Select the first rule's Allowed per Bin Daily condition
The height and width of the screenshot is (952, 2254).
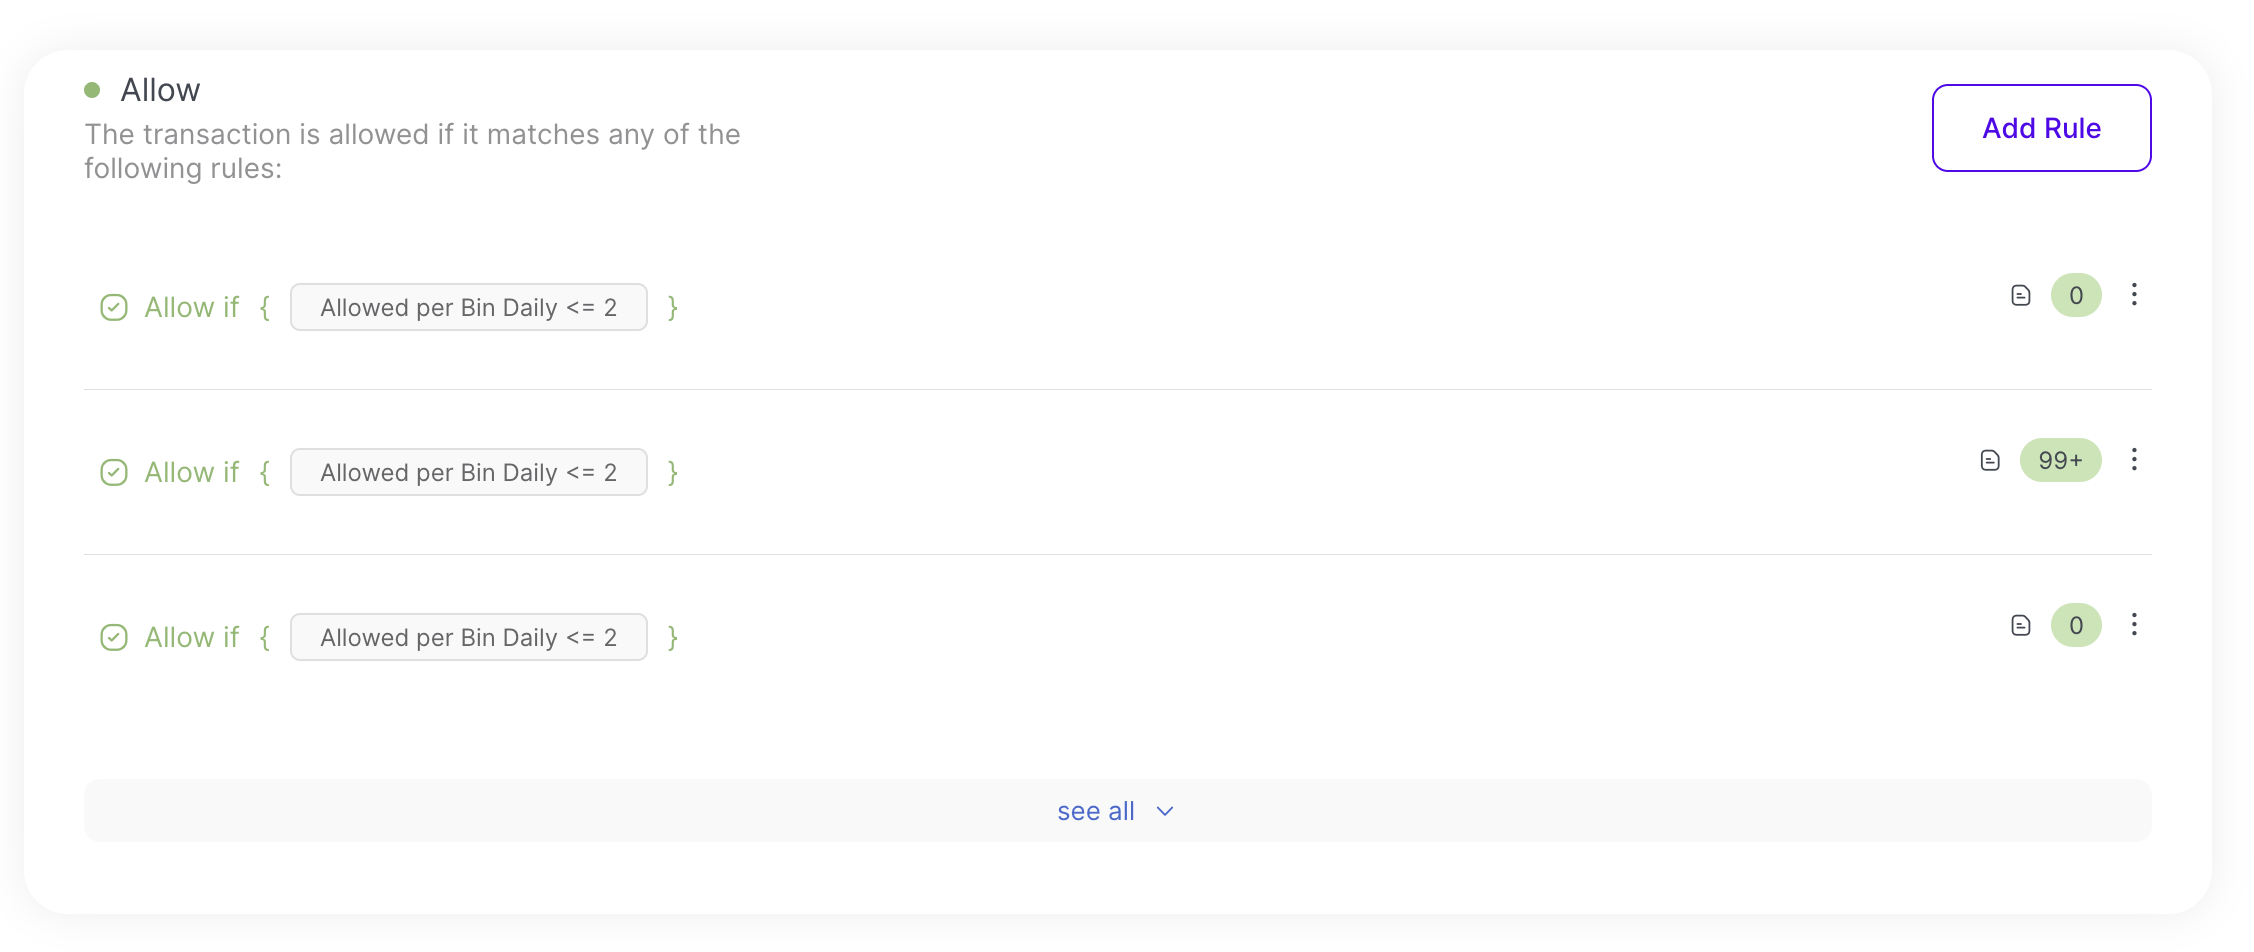[x=468, y=307]
